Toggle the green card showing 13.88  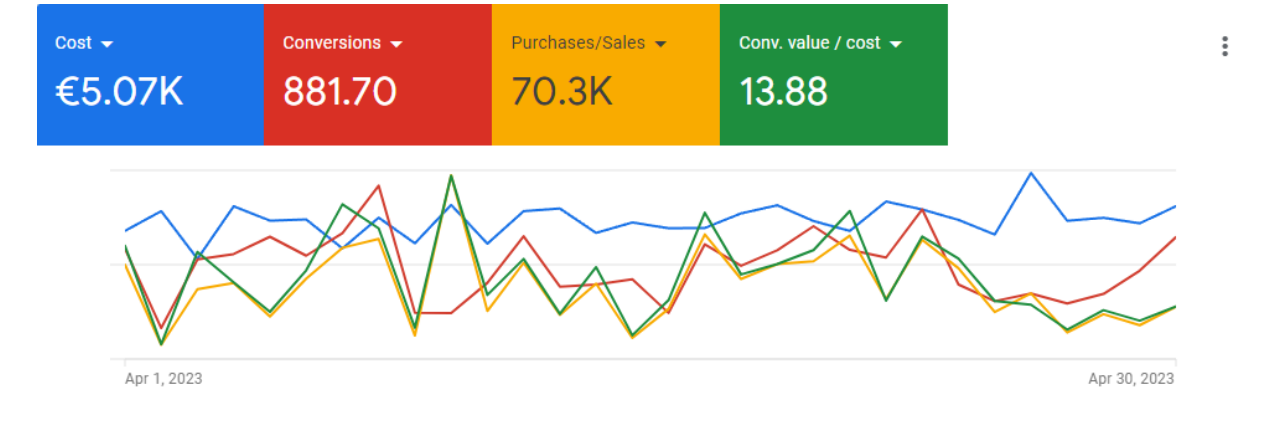834,75
